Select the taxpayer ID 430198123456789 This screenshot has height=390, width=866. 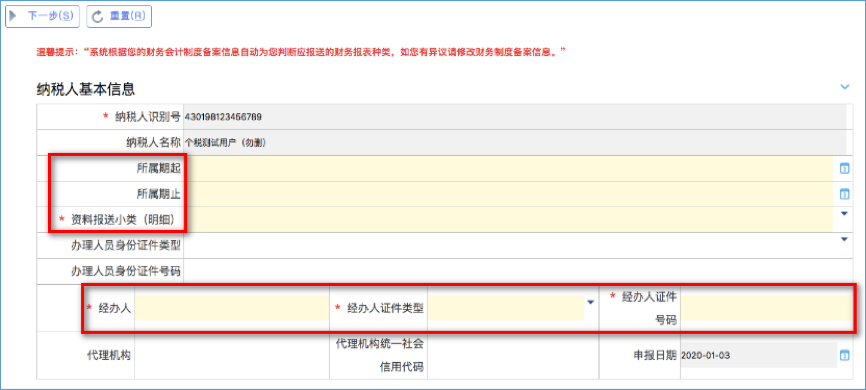click(223, 117)
